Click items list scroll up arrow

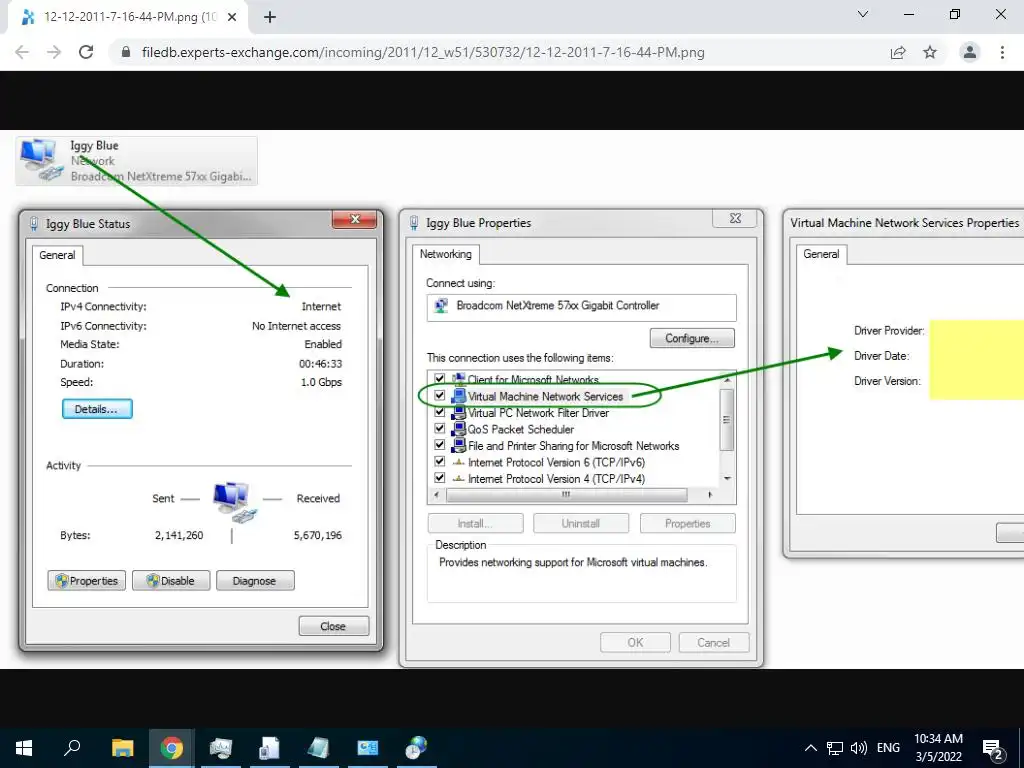(727, 379)
